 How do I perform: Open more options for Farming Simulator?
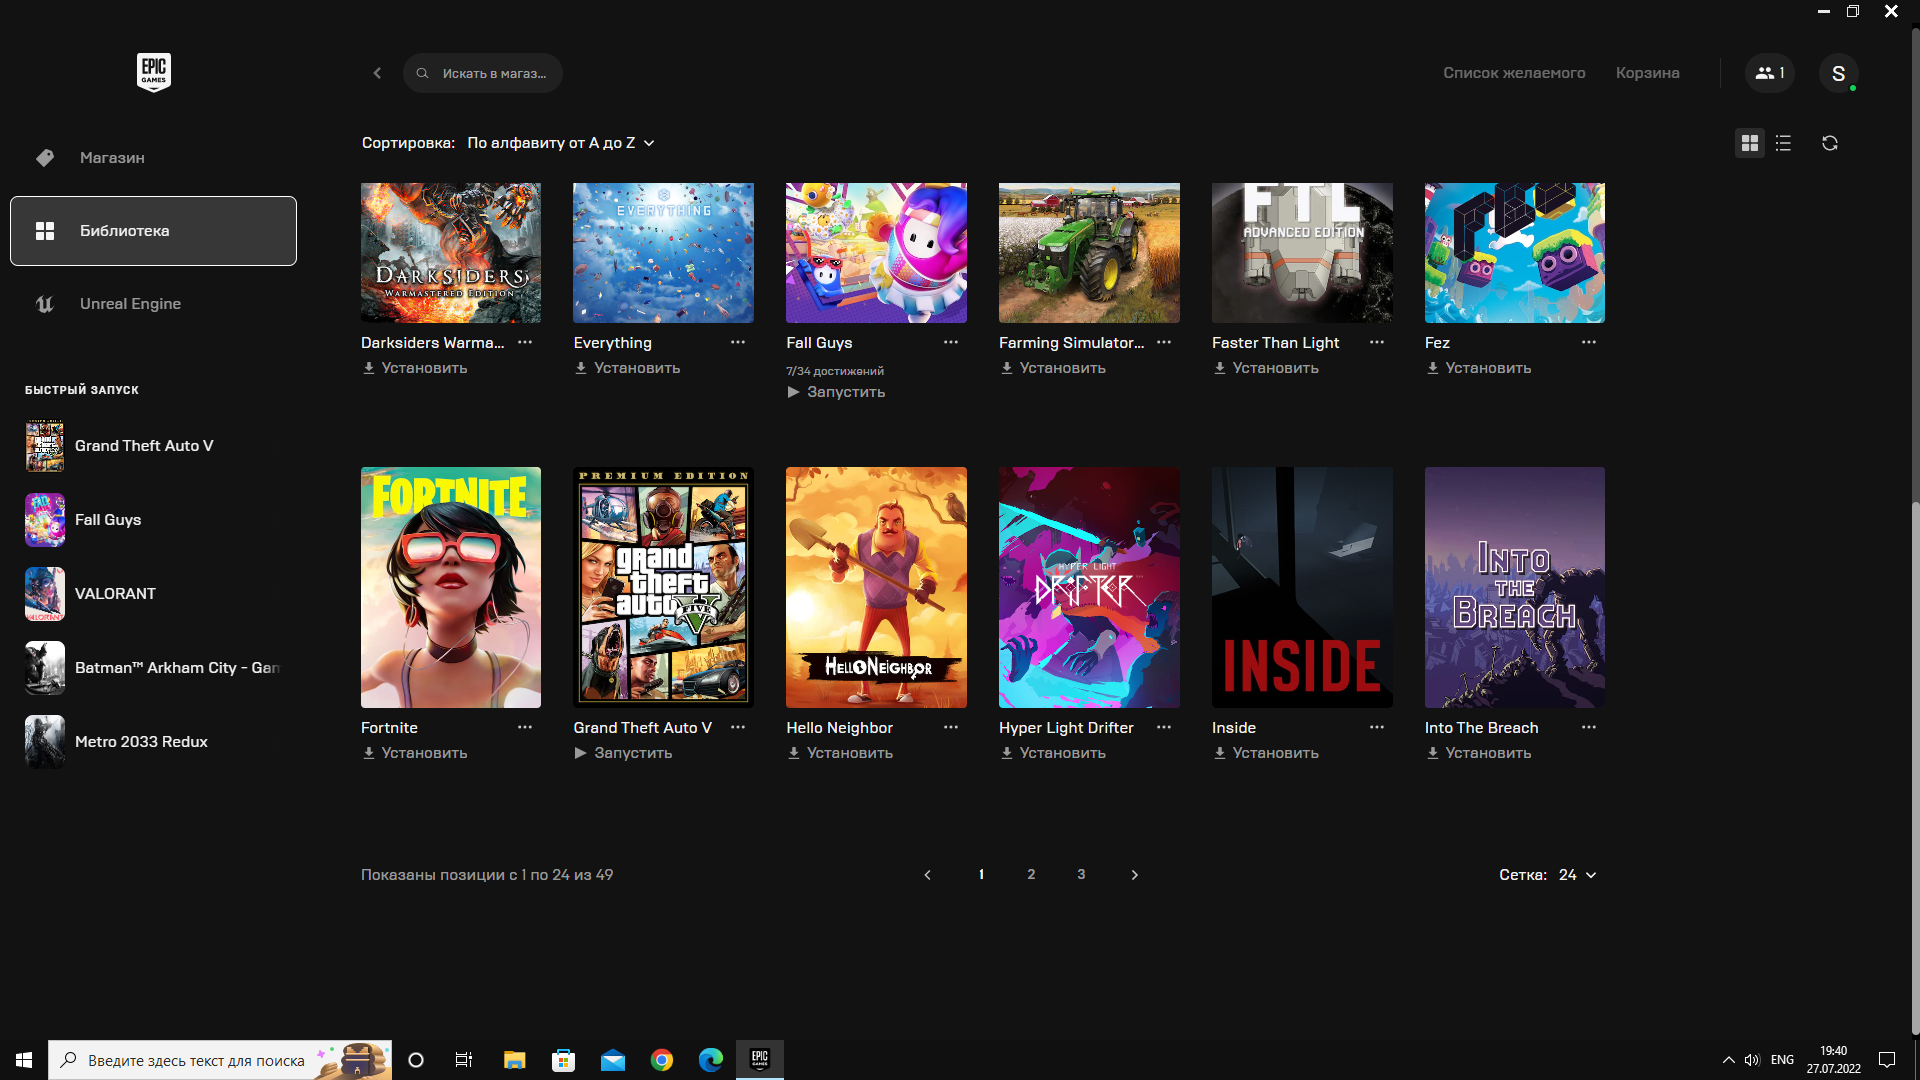pyautogui.click(x=1164, y=342)
